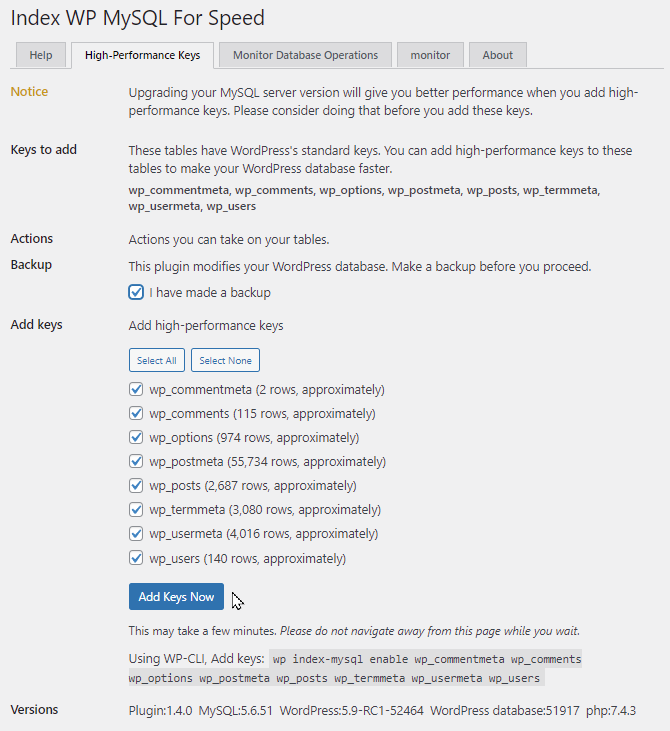This screenshot has height=731, width=670.
Task: Go to the About tab
Action: tap(497, 55)
